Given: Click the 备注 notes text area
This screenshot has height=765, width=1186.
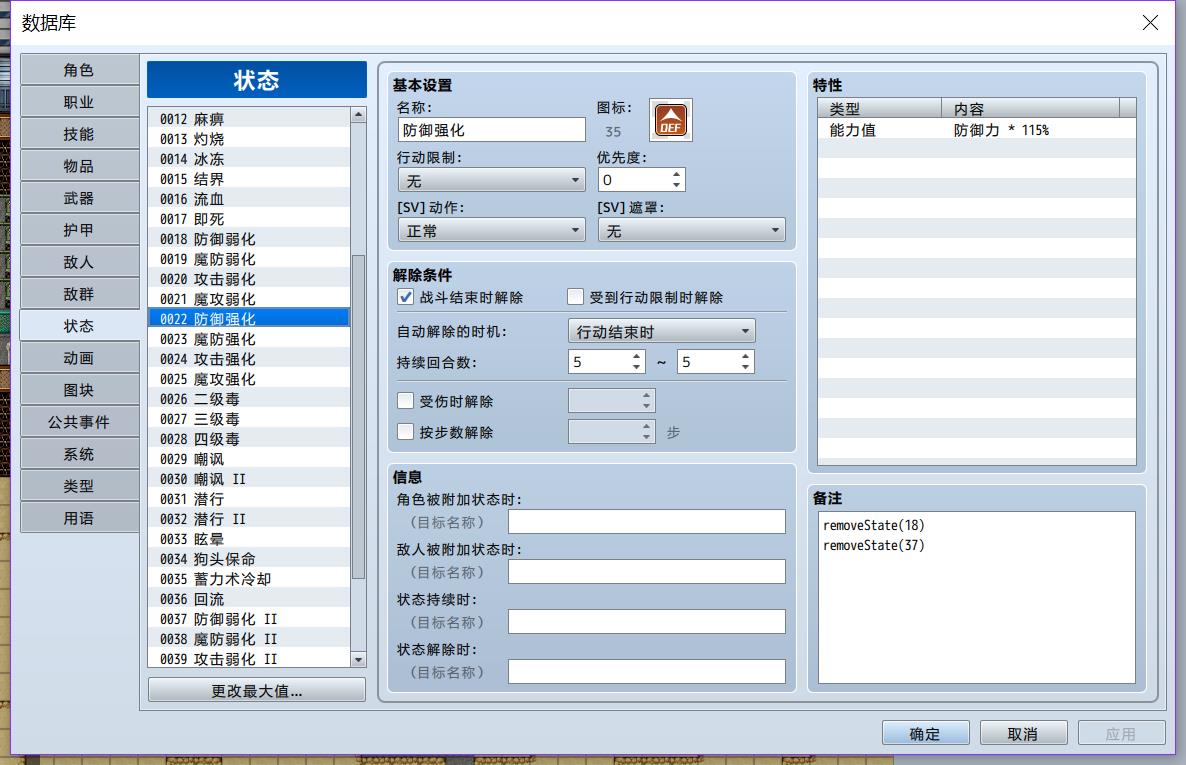Looking at the screenshot, I should click(976, 597).
